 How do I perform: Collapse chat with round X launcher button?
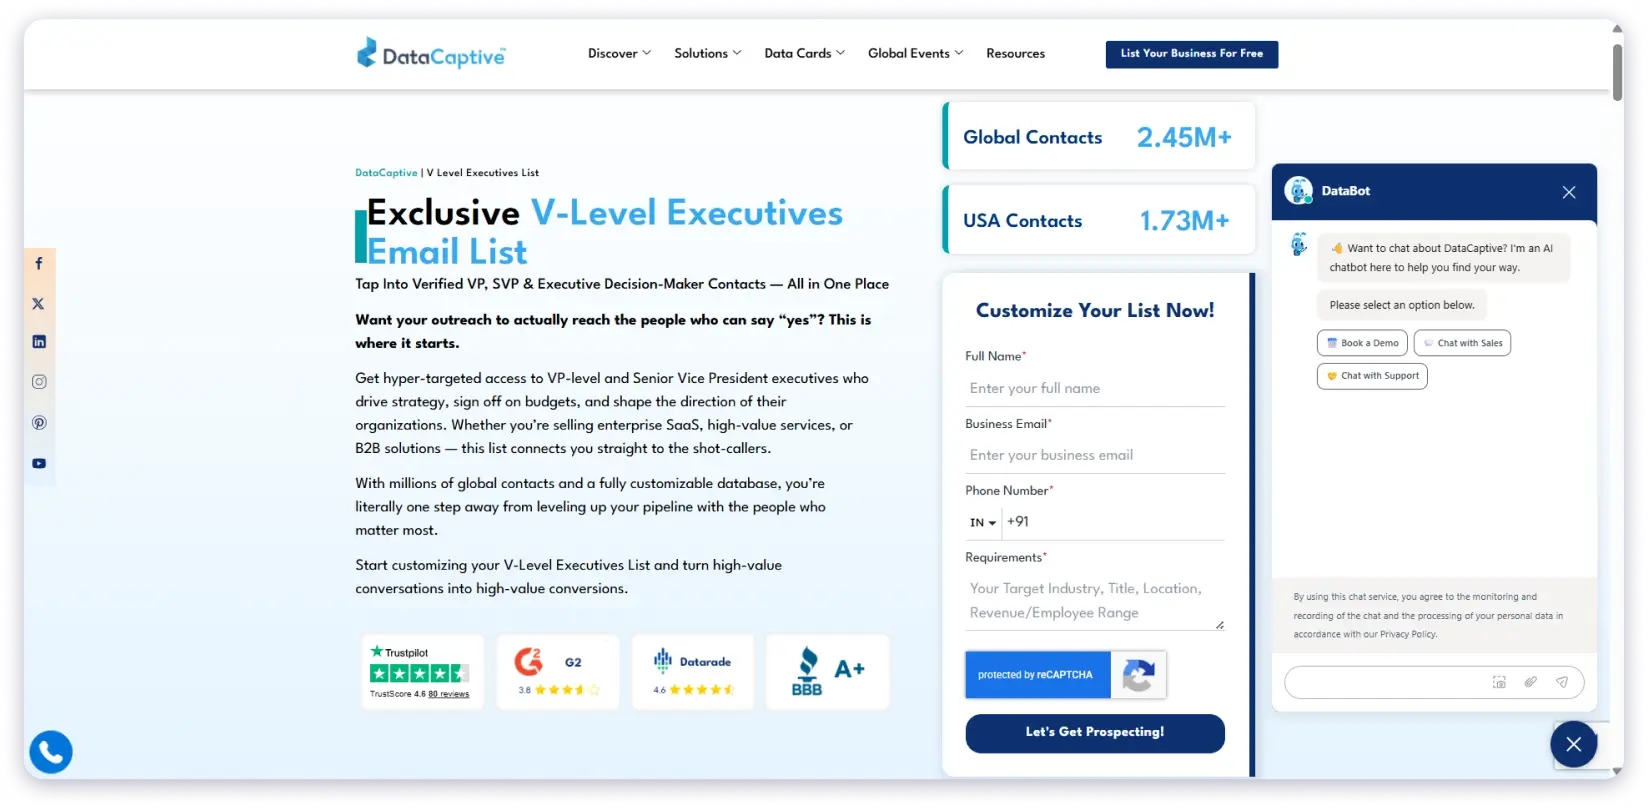click(x=1573, y=744)
